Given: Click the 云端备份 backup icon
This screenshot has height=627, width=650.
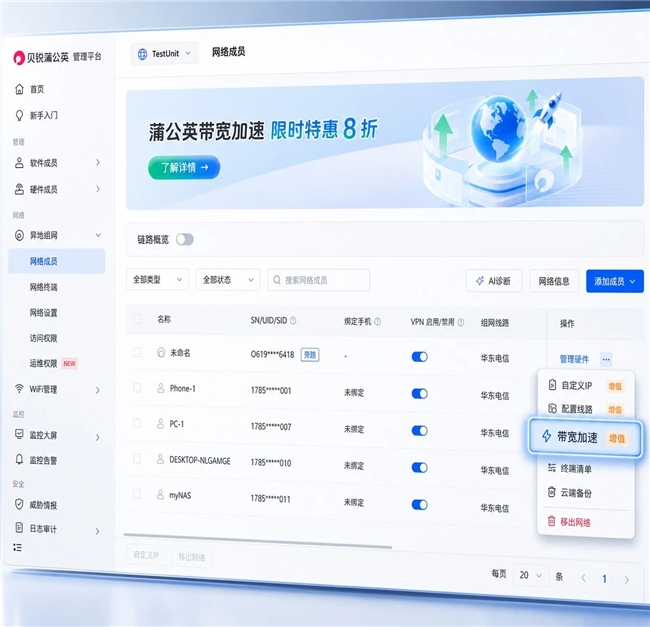Looking at the screenshot, I should click(552, 492).
